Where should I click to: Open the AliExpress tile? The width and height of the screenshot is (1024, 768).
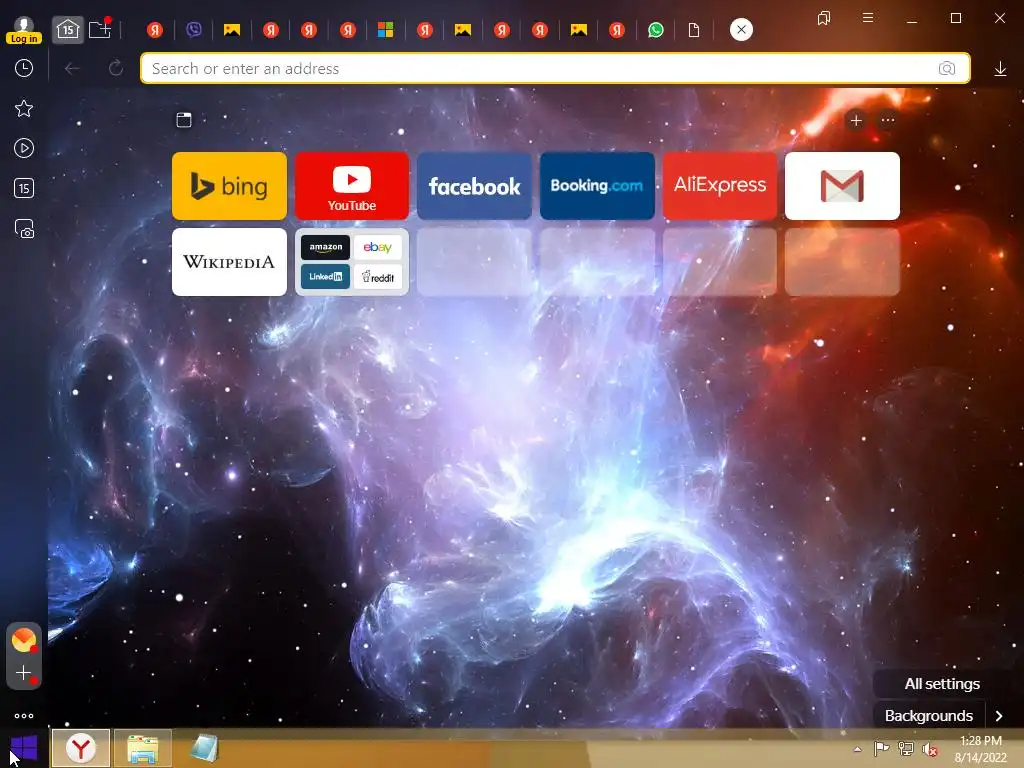pos(720,186)
